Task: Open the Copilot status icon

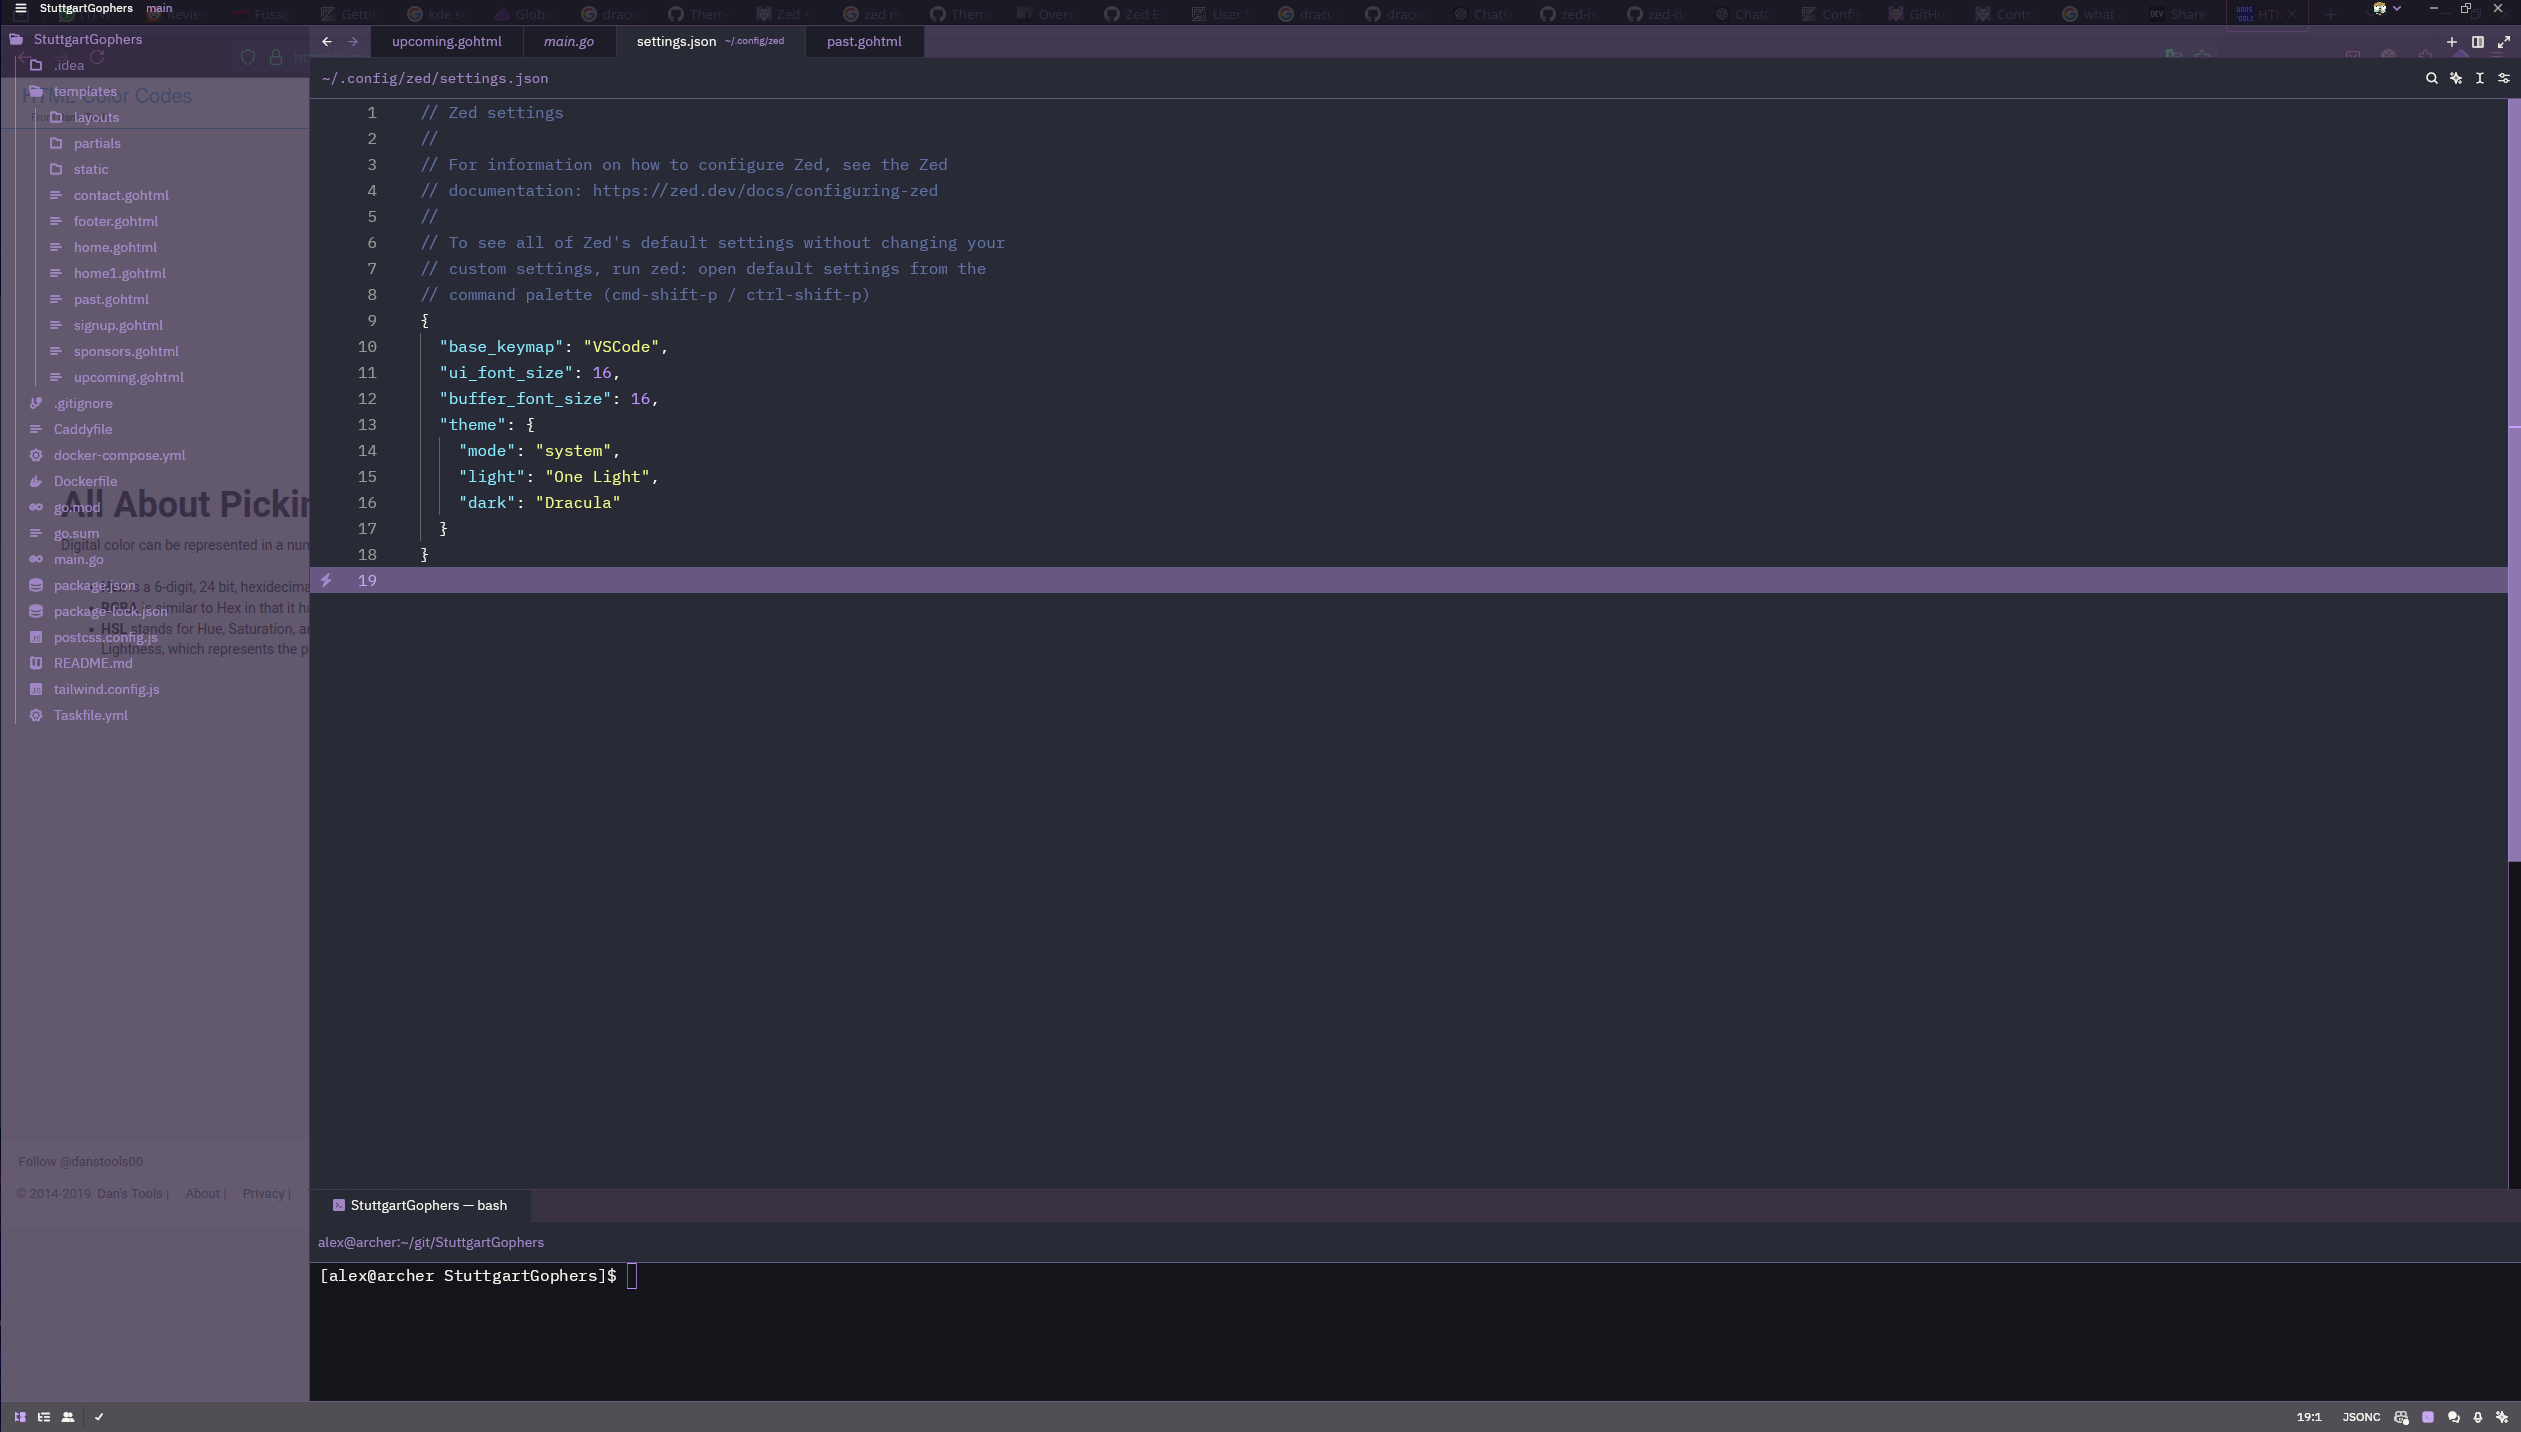Action: pos(2401,1417)
